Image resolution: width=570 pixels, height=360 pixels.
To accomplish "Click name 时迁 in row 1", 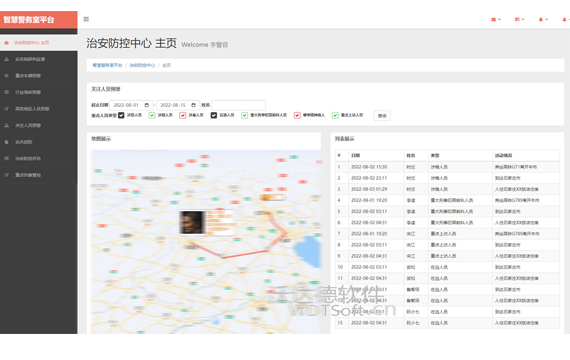I will pos(411,167).
